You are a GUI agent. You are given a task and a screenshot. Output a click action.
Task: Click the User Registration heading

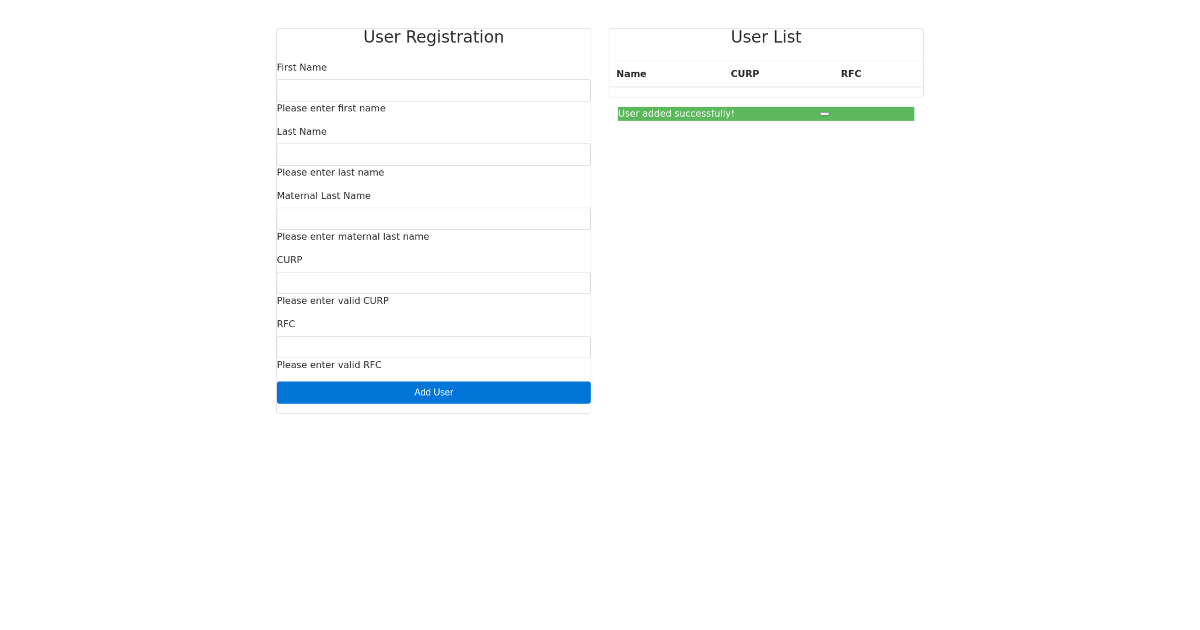(x=433, y=37)
